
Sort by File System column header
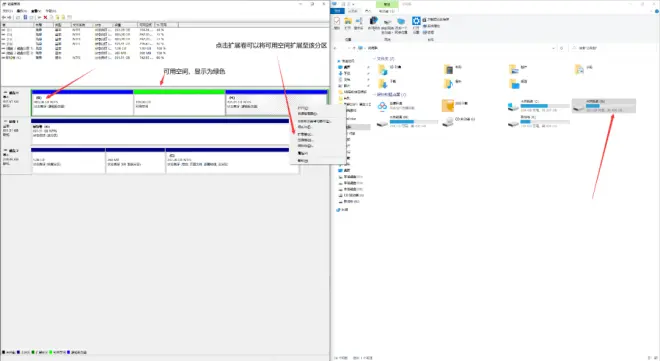[82, 25]
